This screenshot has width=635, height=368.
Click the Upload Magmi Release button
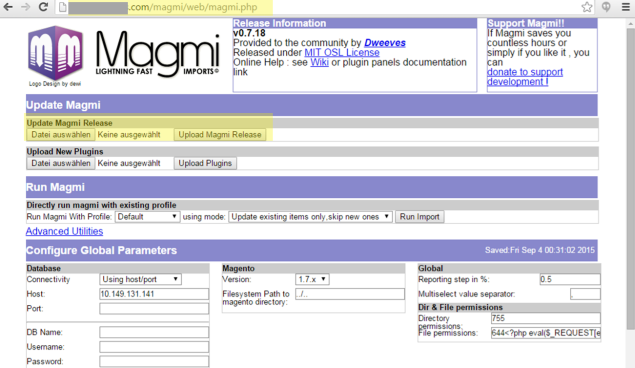click(x=220, y=135)
